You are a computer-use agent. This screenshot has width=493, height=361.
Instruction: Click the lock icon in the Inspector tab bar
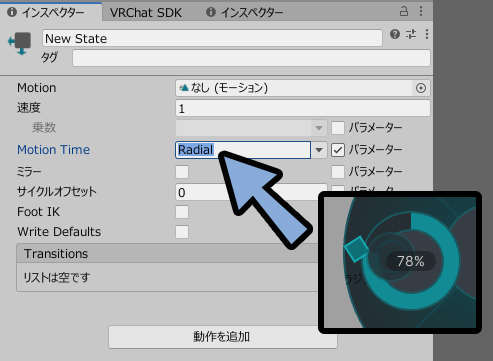pyautogui.click(x=404, y=12)
